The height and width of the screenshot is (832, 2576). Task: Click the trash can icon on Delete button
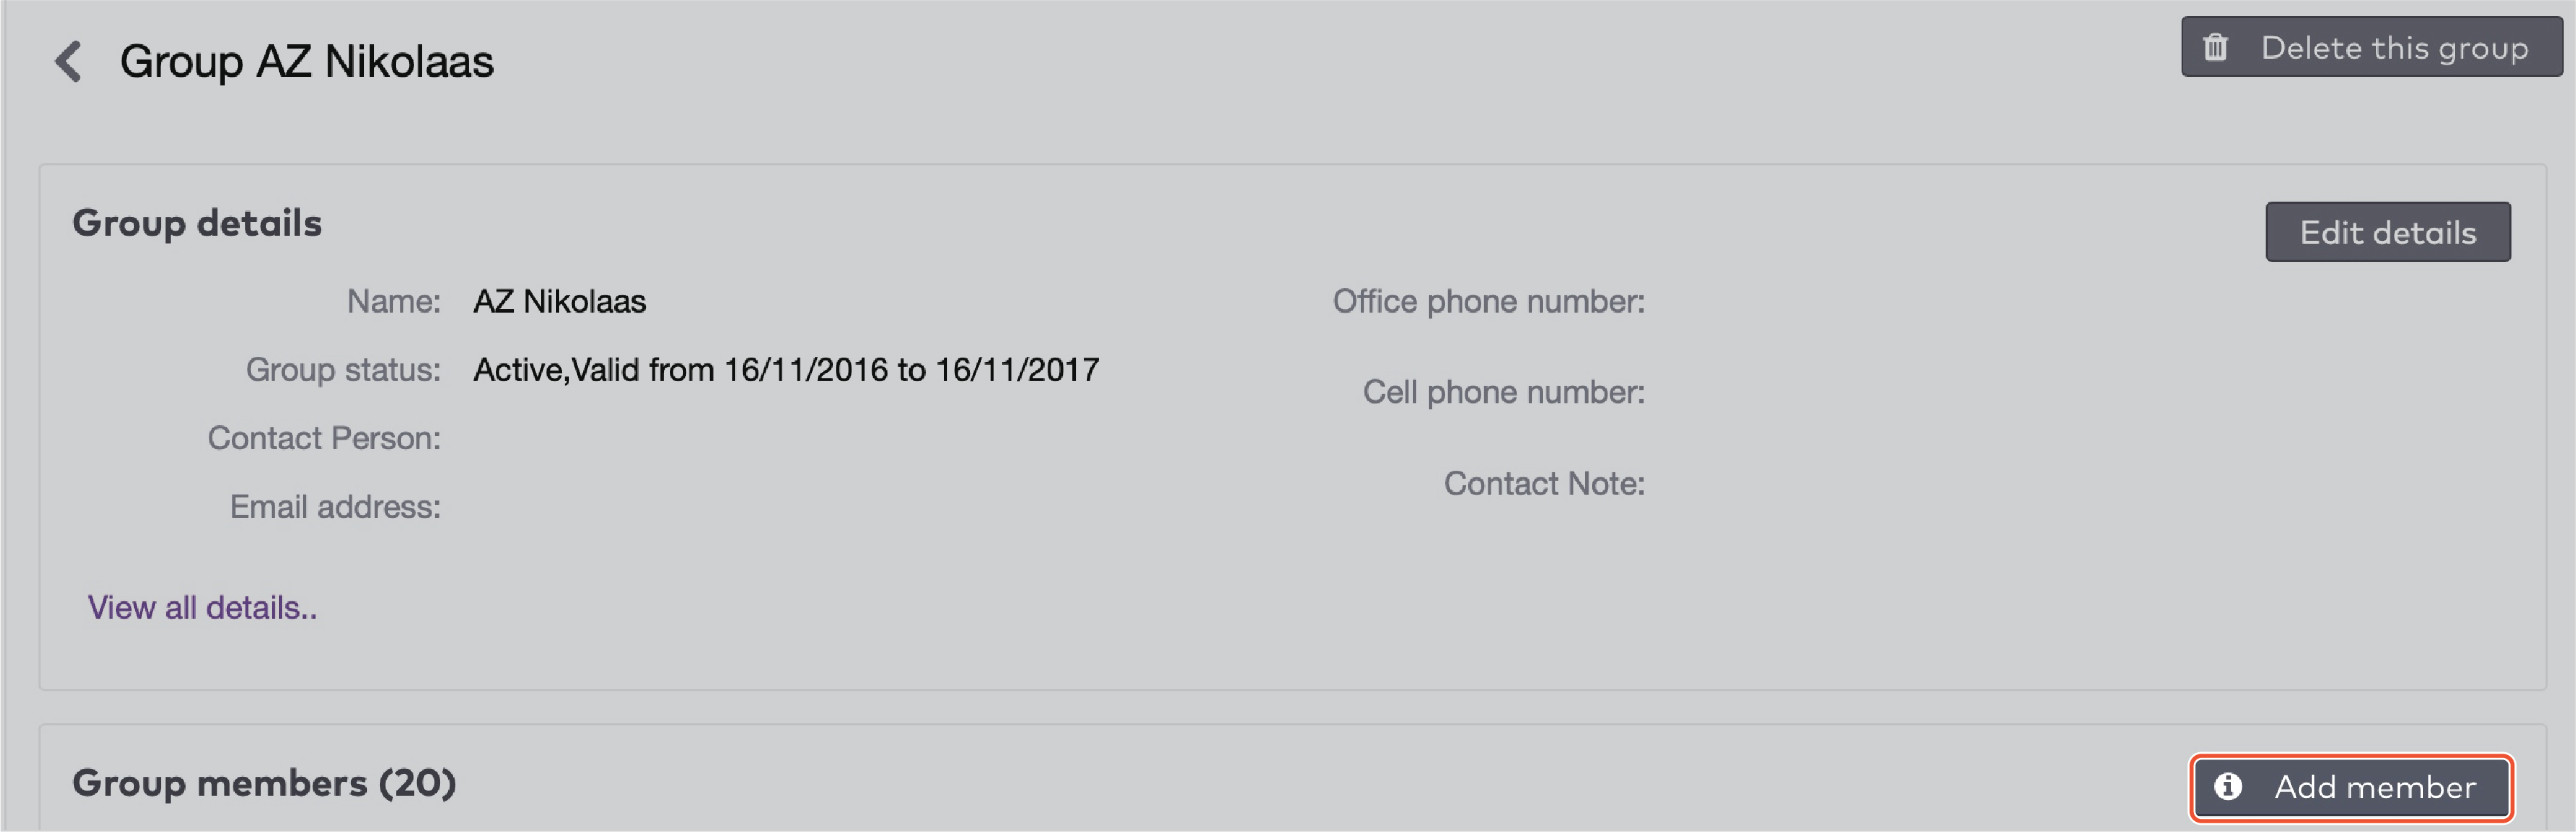[x=2216, y=46]
